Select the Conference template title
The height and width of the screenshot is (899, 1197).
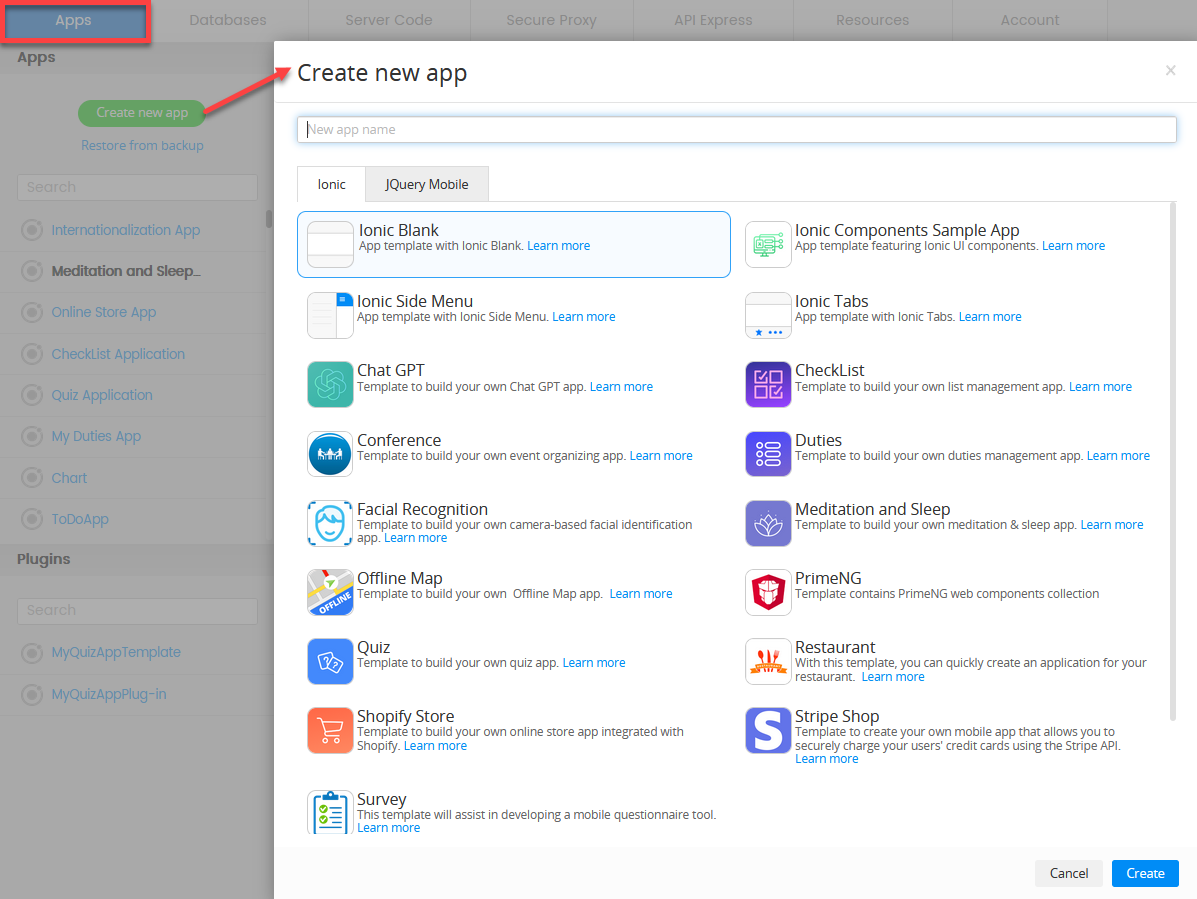click(399, 440)
